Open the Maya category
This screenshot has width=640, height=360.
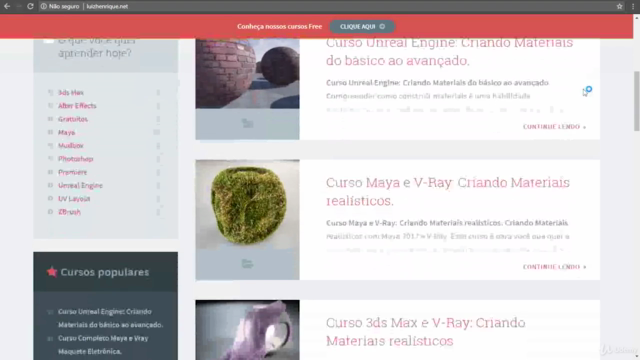pyautogui.click(x=67, y=132)
